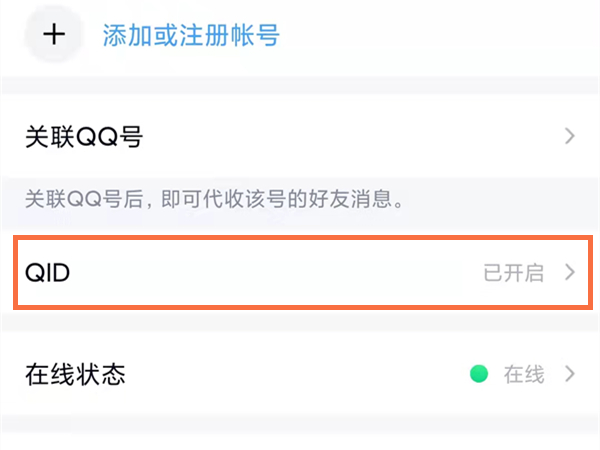
Task: Click gray divider strip above 关联QQ号 row
Action: coord(300,86)
